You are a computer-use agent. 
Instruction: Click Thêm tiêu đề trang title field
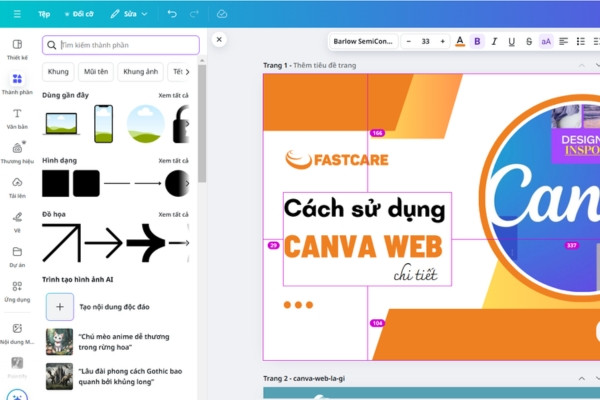pos(324,65)
